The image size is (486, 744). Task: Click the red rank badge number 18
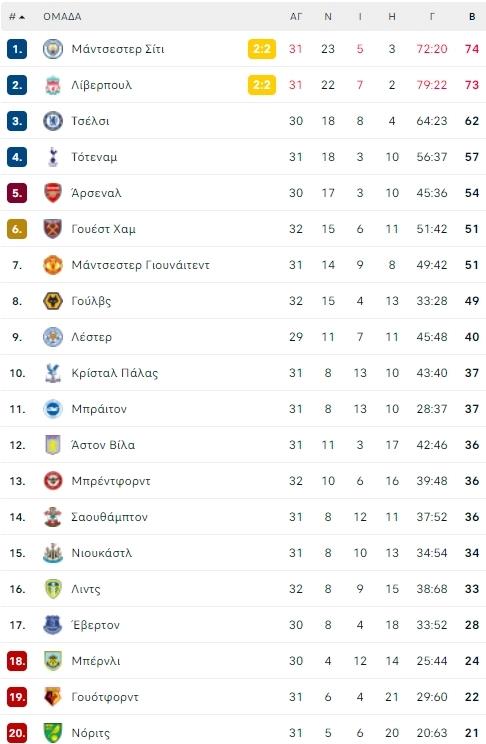coord(17,661)
